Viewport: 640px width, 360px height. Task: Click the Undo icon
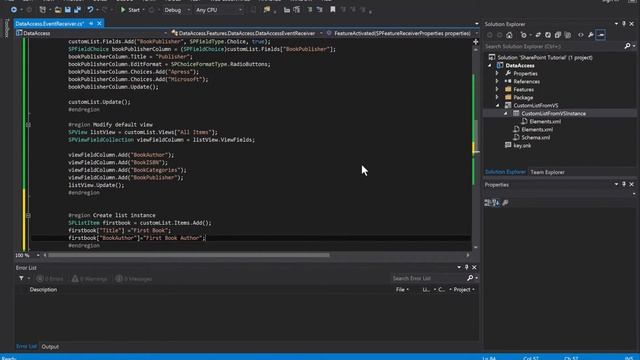(90, 10)
